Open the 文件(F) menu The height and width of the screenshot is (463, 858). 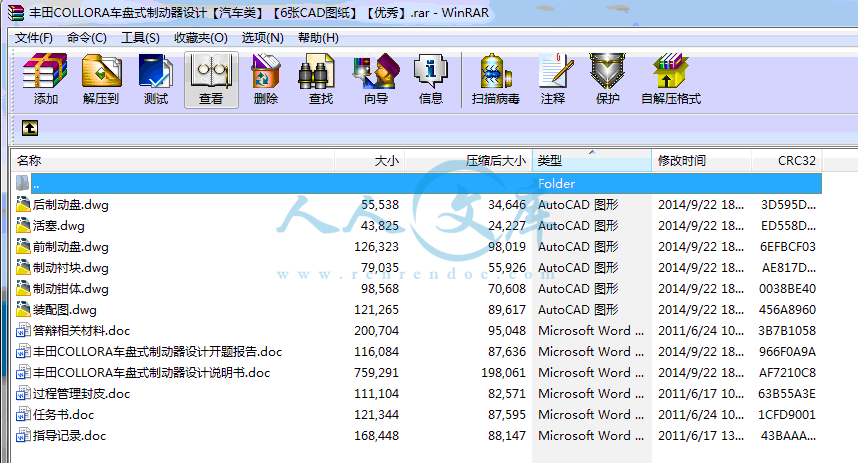33,38
